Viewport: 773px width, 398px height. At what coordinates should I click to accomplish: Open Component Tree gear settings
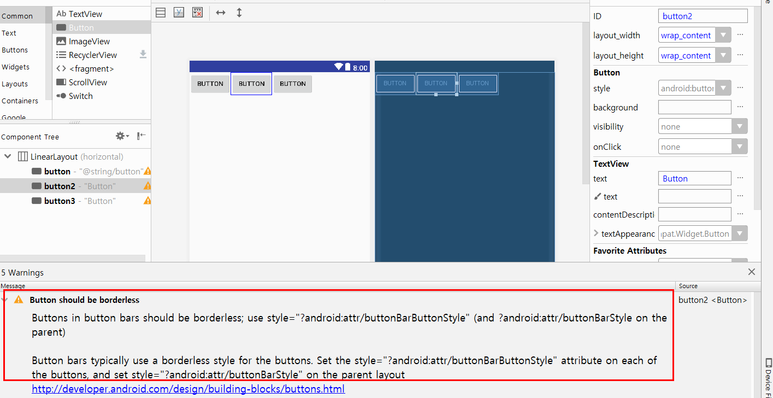point(122,136)
